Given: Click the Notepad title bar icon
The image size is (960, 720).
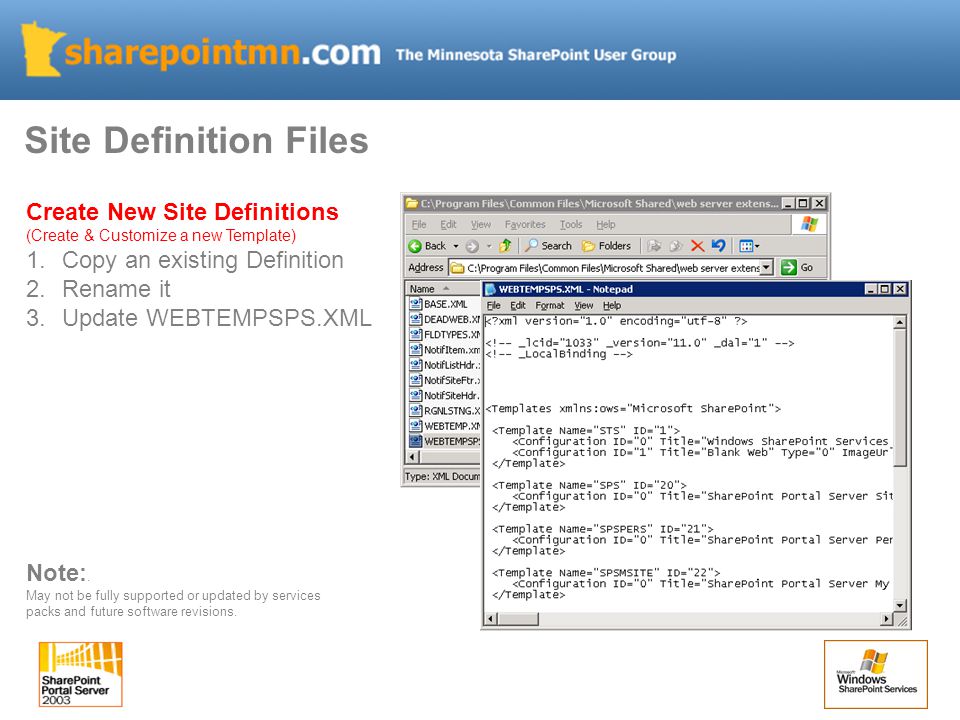Looking at the screenshot, I should tap(490, 289).
